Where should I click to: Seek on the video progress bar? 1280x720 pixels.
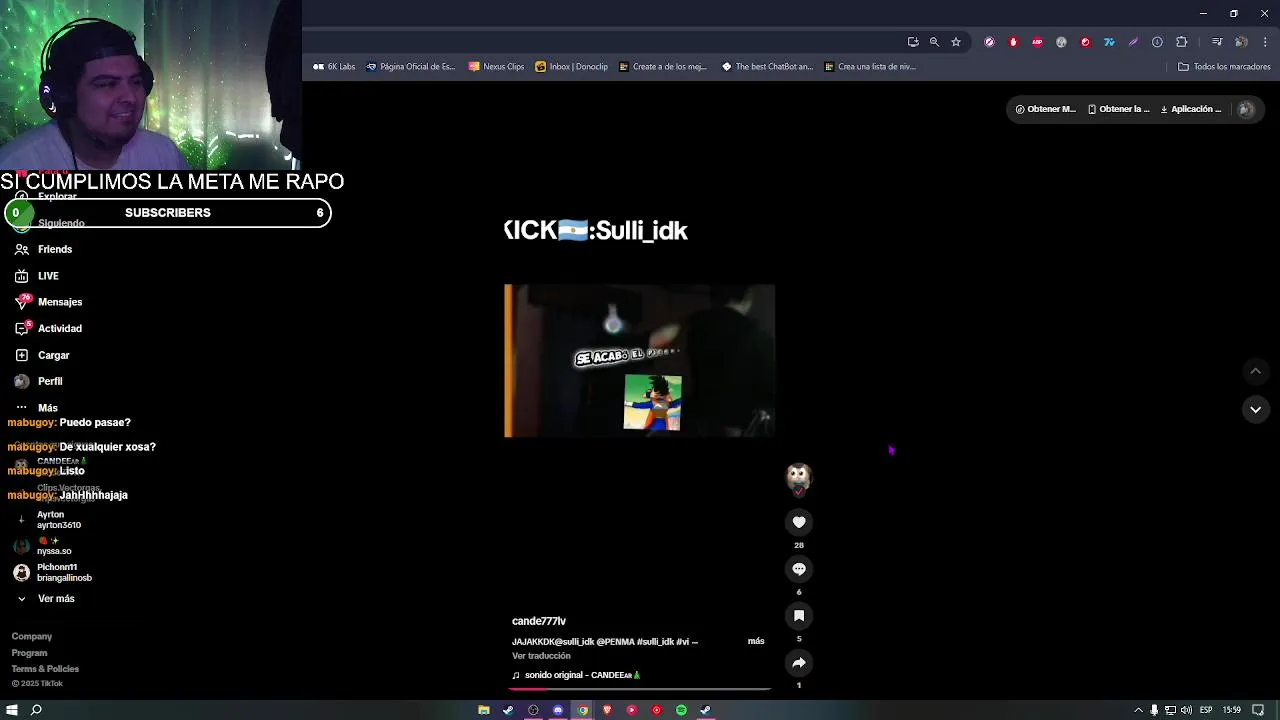640,689
